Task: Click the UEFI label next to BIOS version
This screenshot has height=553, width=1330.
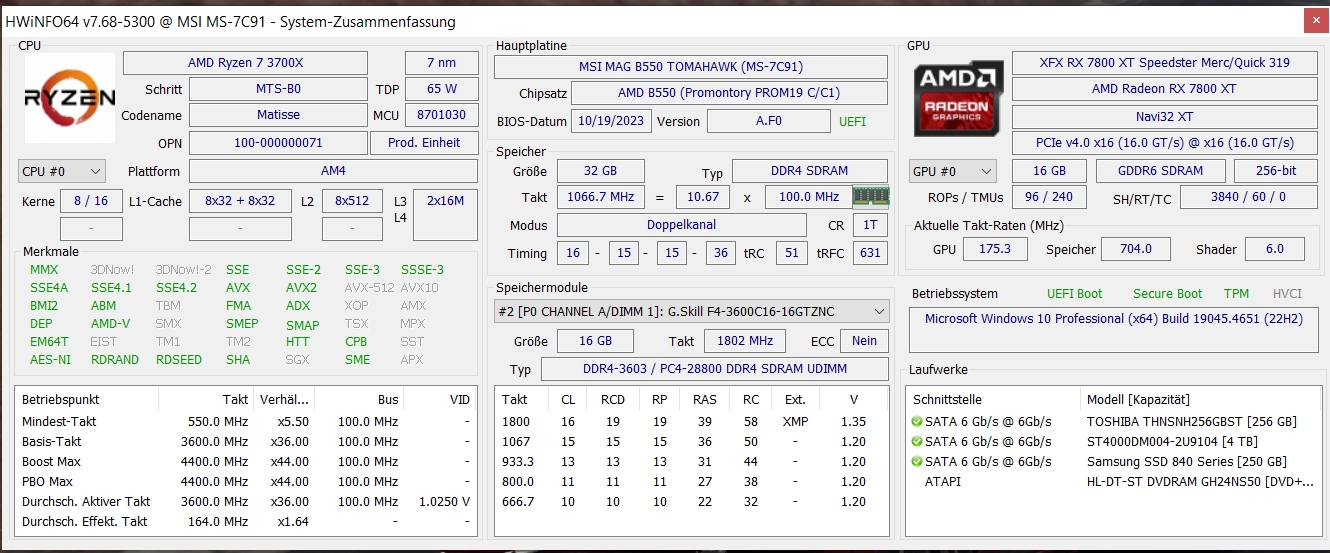Action: (852, 121)
